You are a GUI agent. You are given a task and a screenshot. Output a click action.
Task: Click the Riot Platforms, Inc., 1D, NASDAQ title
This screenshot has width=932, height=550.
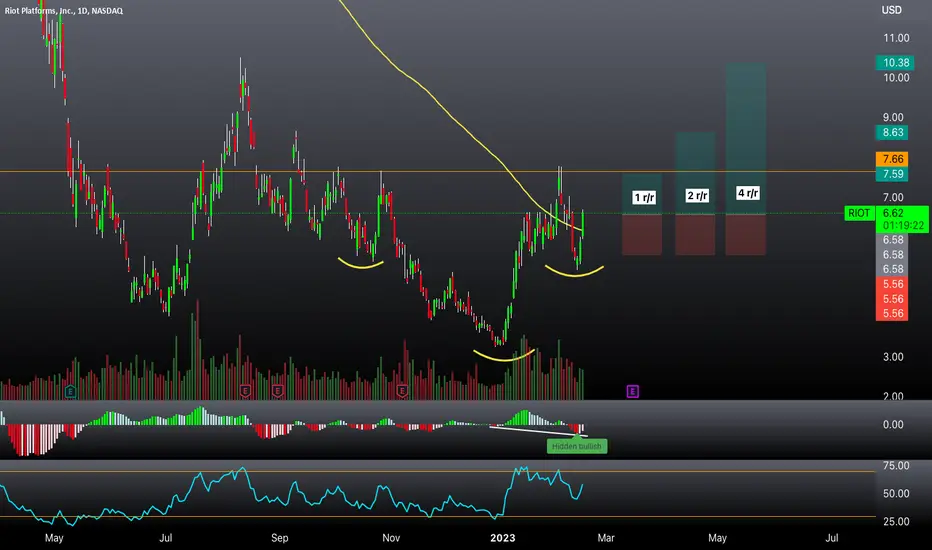64,11
